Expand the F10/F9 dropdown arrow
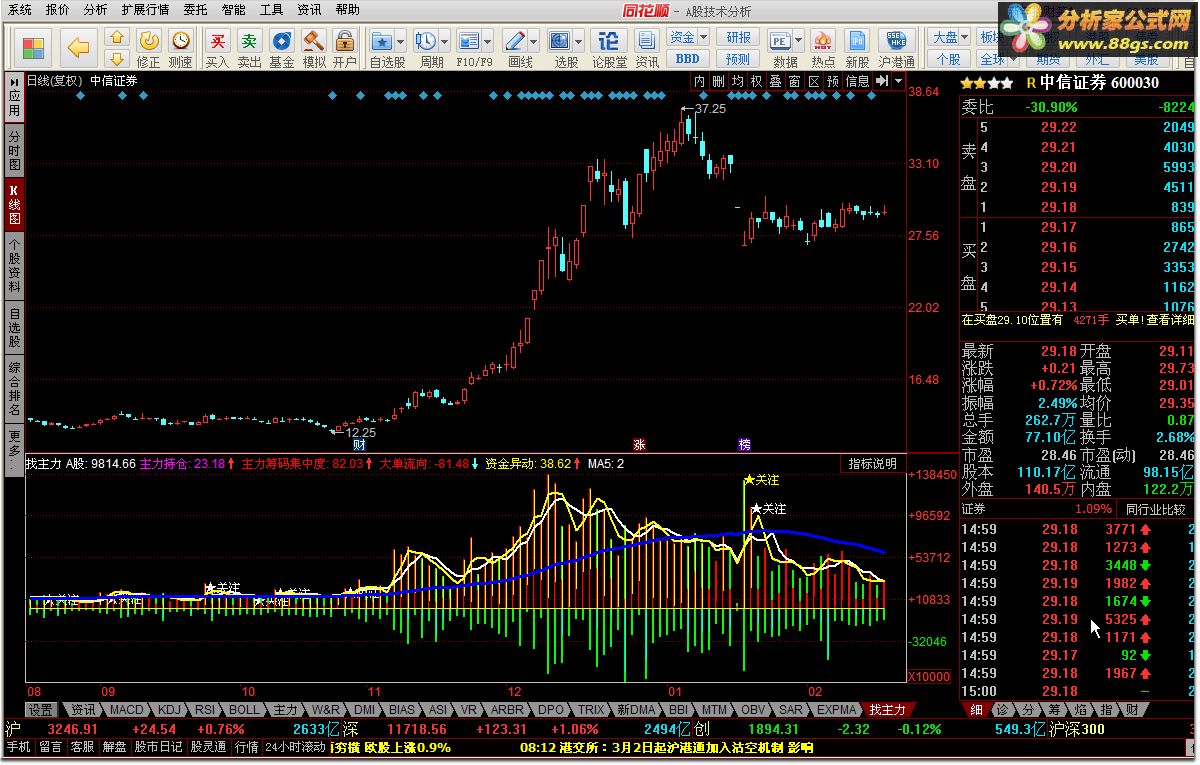The image size is (1200, 765). pyautogui.click(x=489, y=41)
